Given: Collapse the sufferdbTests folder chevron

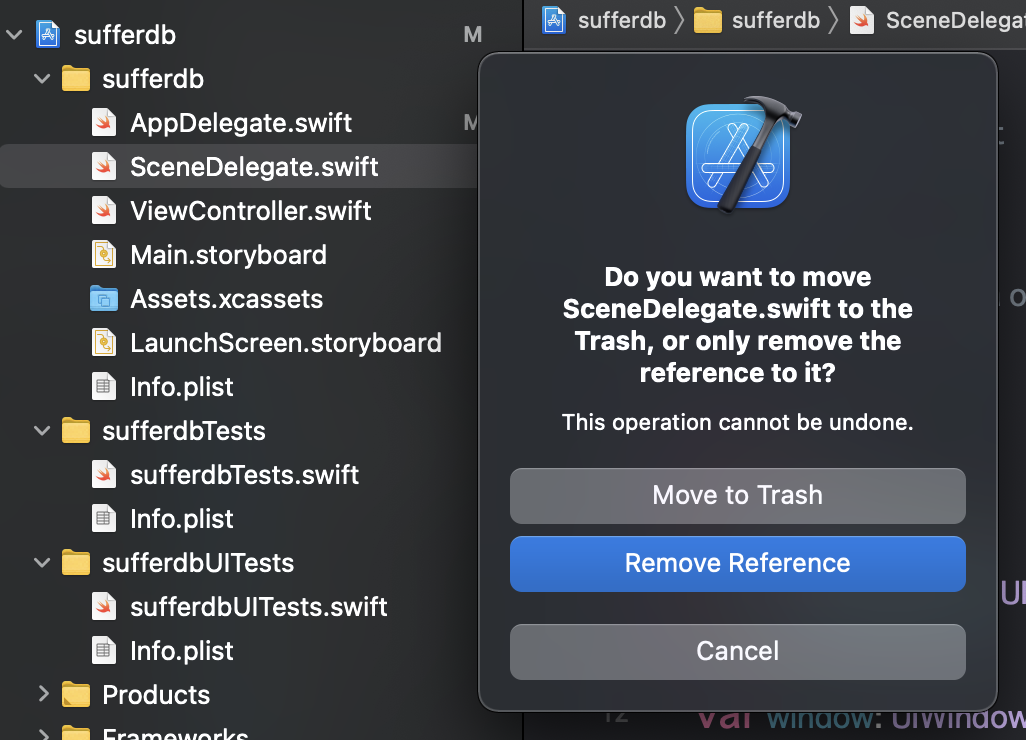Looking at the screenshot, I should [42, 431].
